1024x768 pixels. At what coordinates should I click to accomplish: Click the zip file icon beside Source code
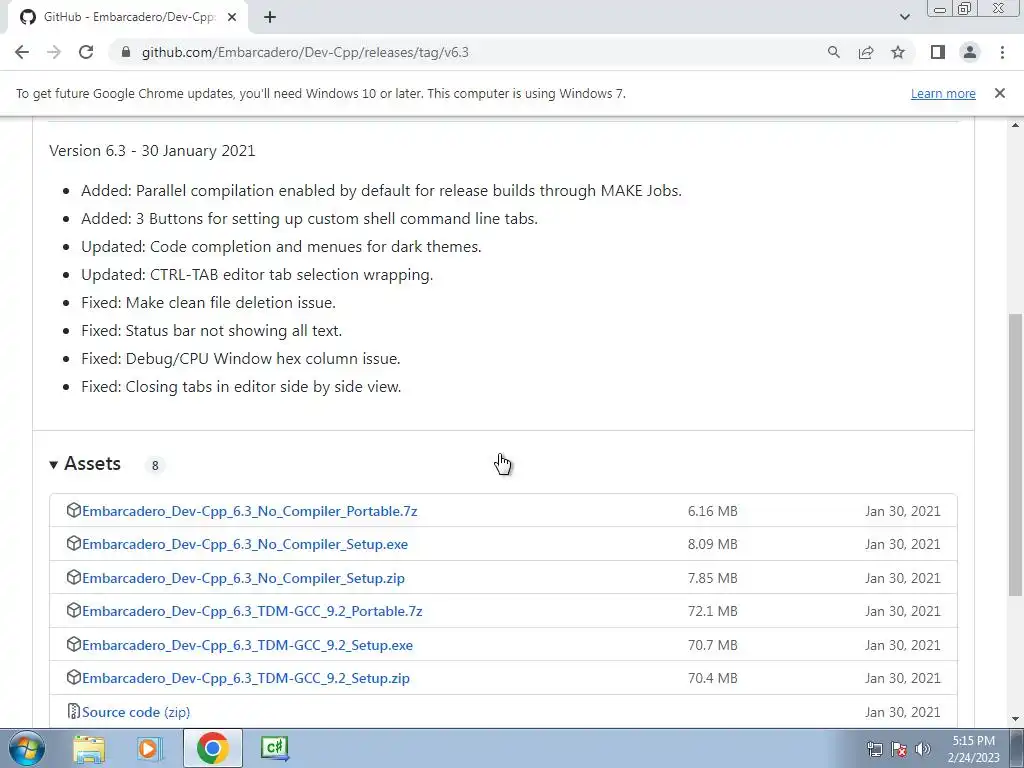coord(74,711)
